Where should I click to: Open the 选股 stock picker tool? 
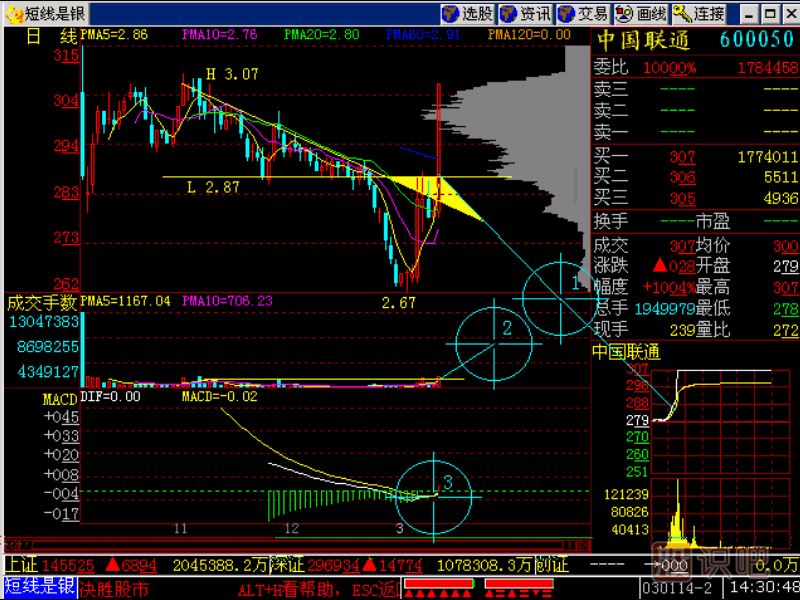coord(468,13)
